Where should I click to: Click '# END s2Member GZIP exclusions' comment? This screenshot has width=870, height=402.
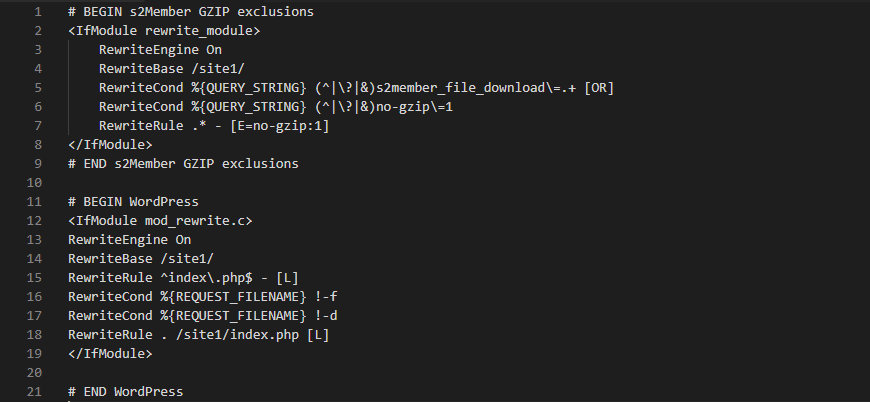184,164
